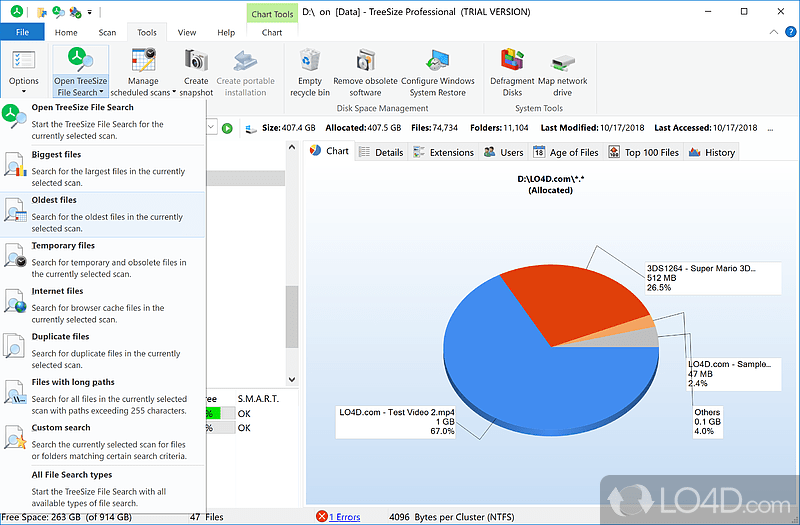Click the refresh icon in quick access toolbar

58,12
